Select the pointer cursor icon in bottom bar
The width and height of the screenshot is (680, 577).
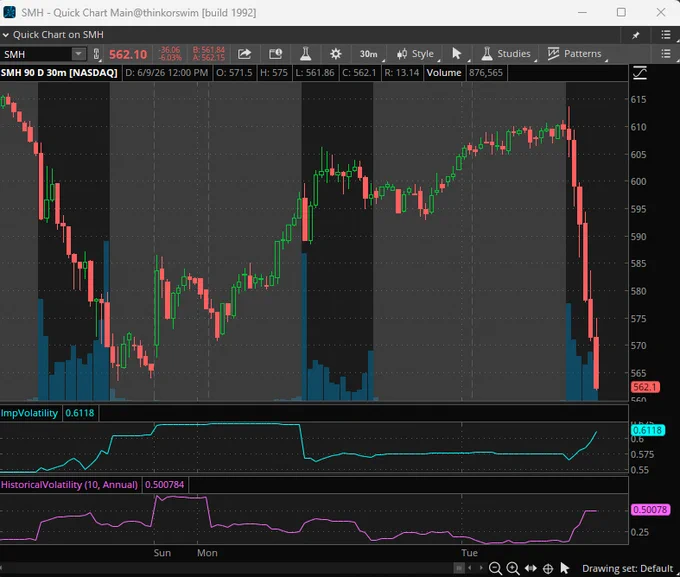tap(565, 568)
